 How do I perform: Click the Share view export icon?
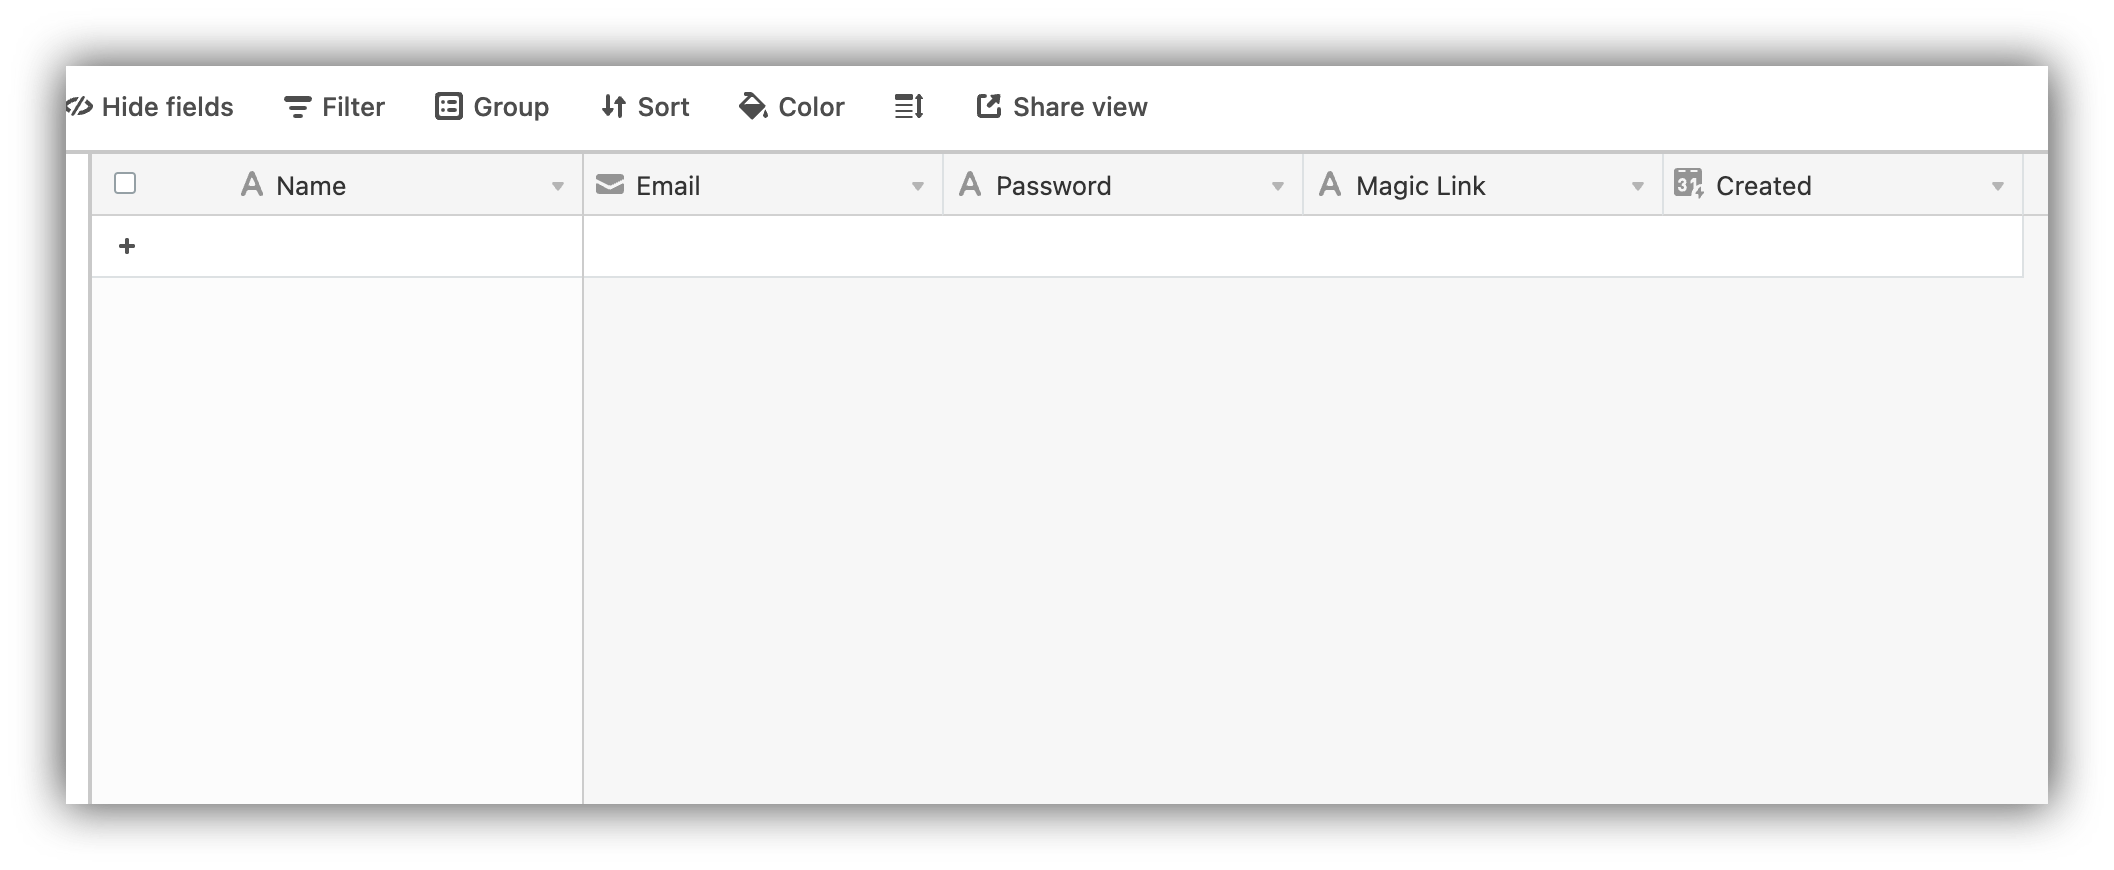pyautogui.click(x=988, y=105)
